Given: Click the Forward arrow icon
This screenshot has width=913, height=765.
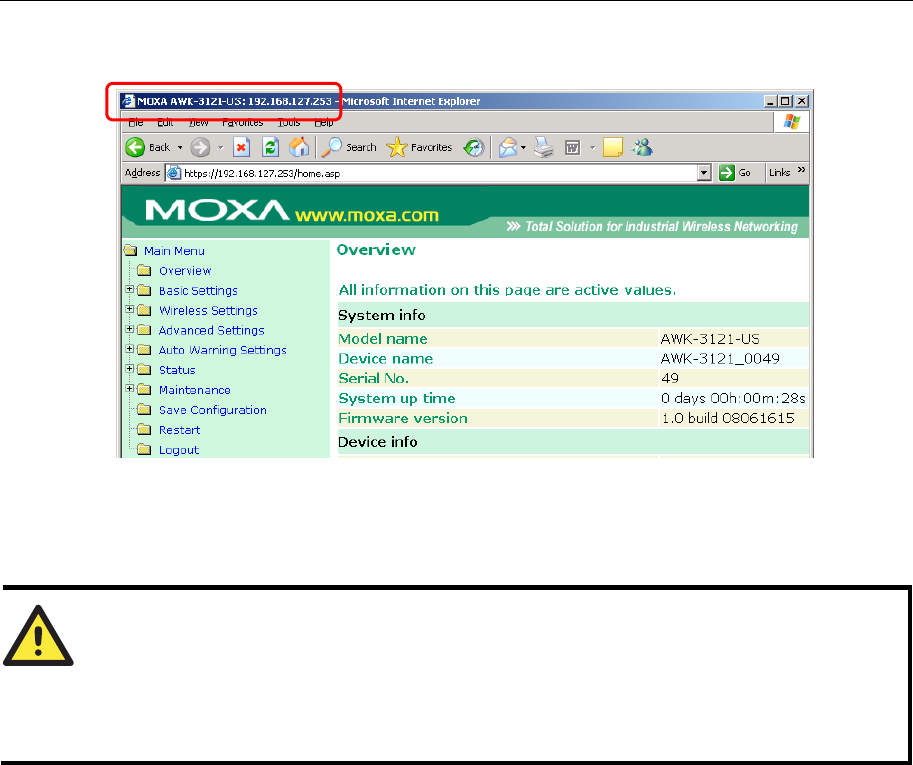Looking at the screenshot, I should click(x=200, y=147).
